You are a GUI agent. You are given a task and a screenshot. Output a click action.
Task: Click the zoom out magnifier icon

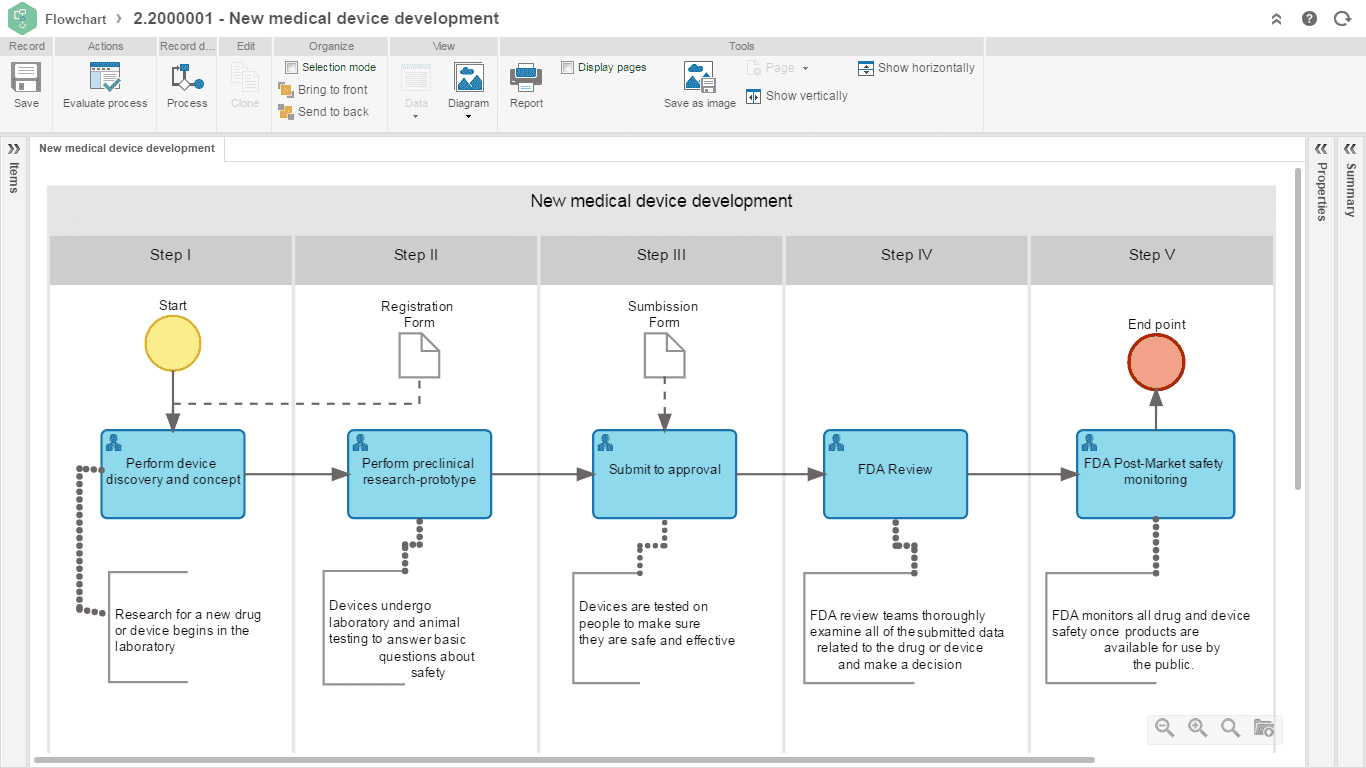pos(1164,728)
